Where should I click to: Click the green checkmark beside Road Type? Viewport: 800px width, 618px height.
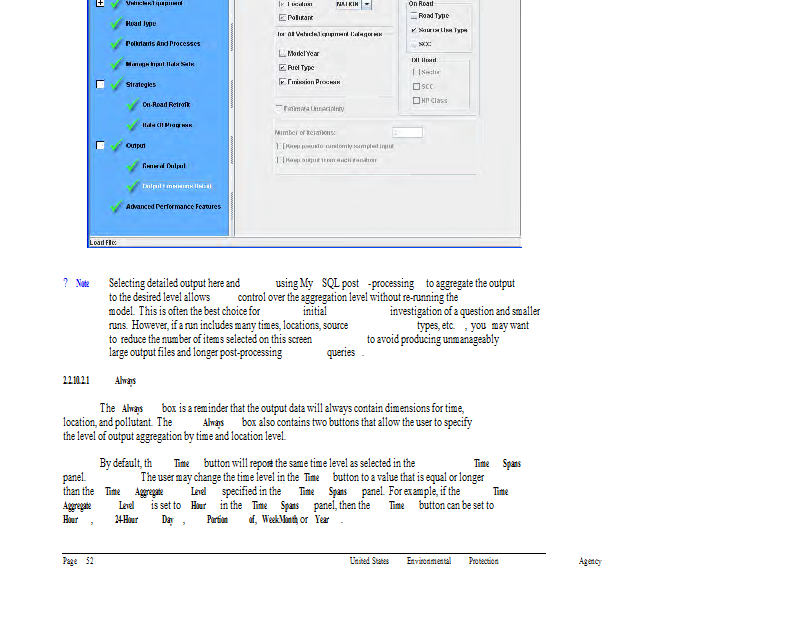tap(116, 22)
